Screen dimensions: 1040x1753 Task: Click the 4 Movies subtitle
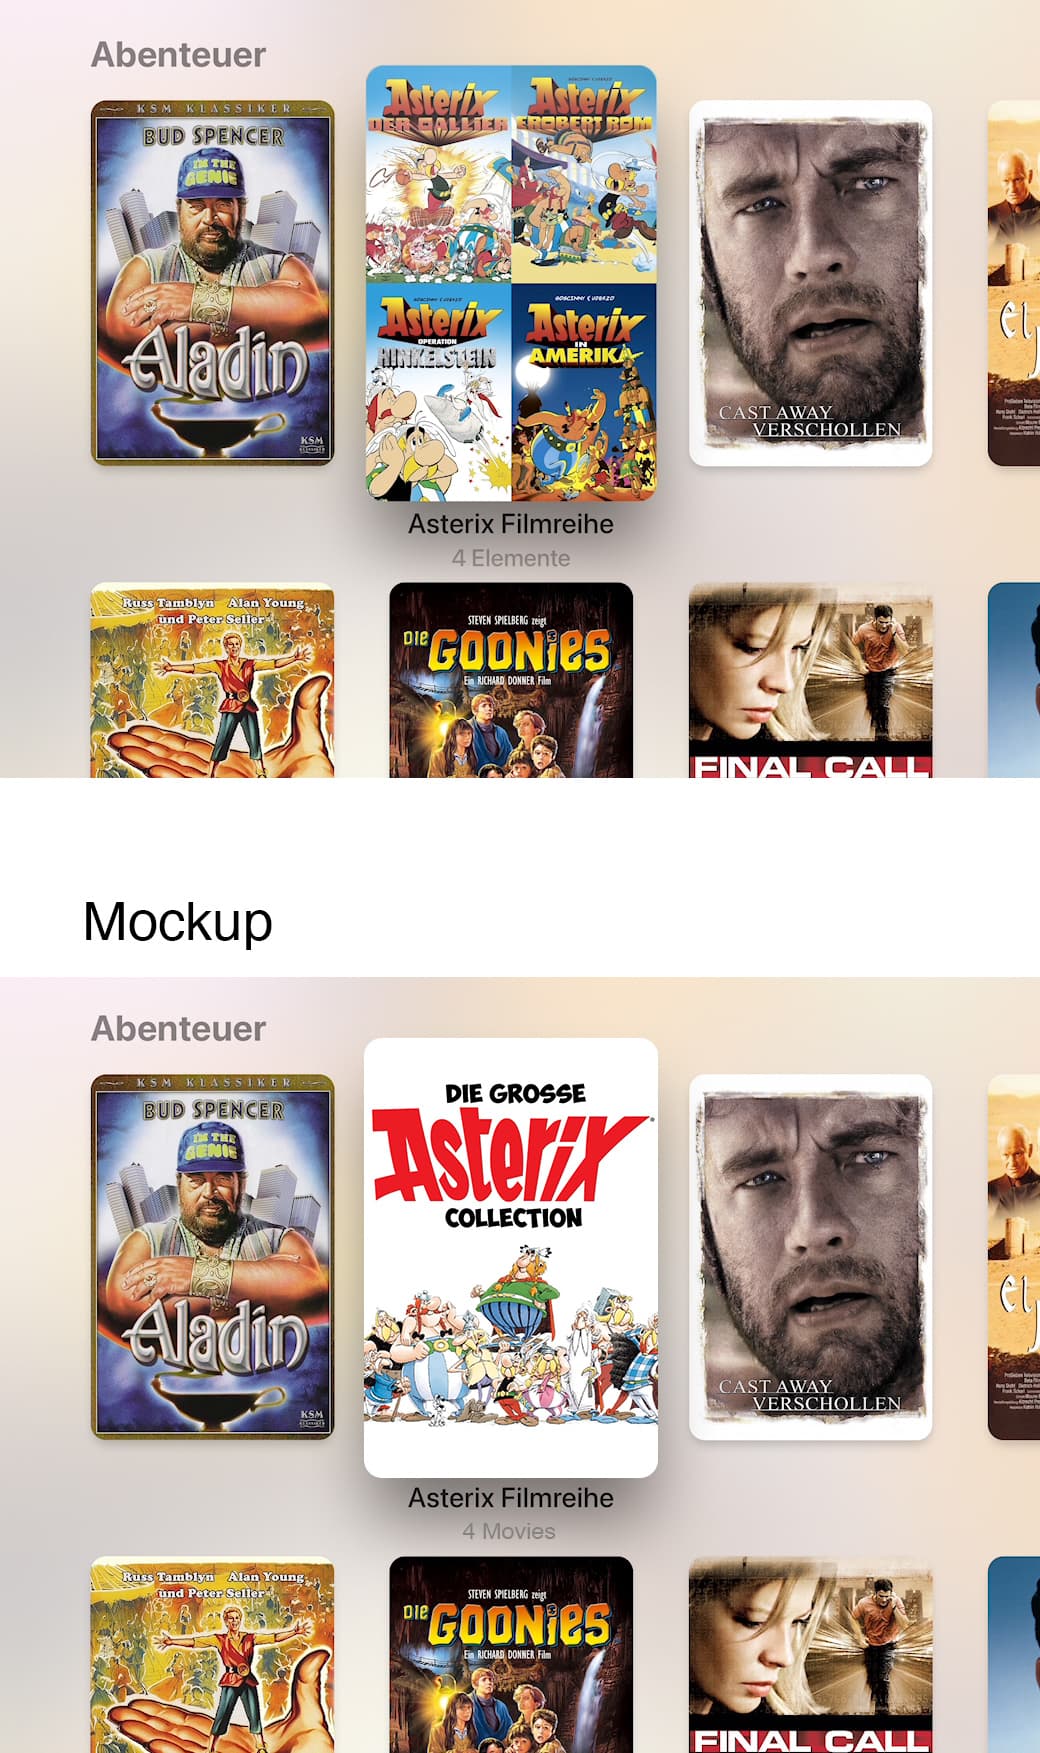click(x=509, y=1531)
